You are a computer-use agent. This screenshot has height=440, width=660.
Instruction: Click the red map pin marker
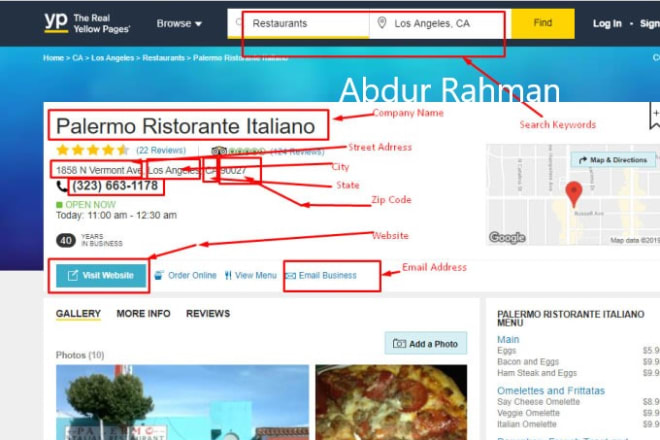click(573, 194)
